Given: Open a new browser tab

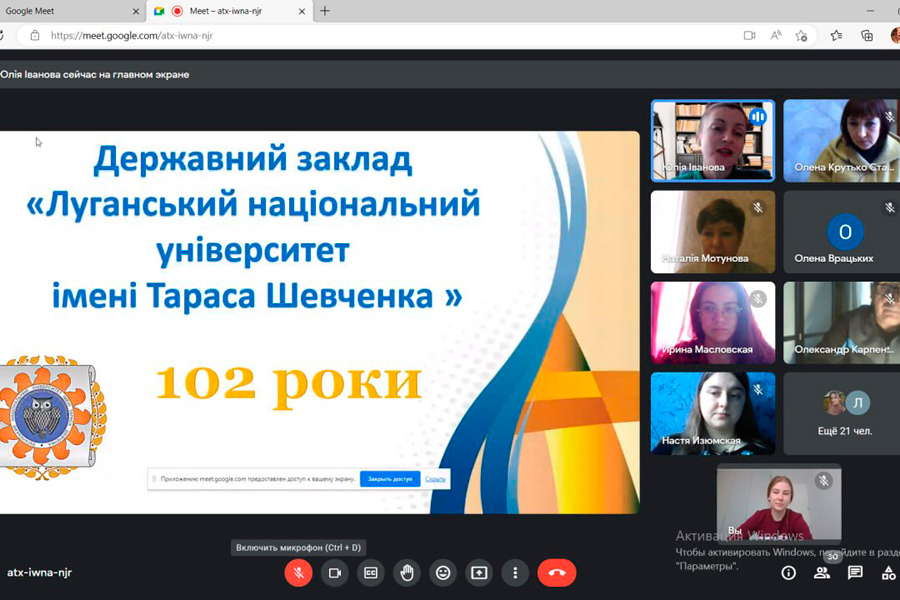Looking at the screenshot, I should tap(325, 11).
